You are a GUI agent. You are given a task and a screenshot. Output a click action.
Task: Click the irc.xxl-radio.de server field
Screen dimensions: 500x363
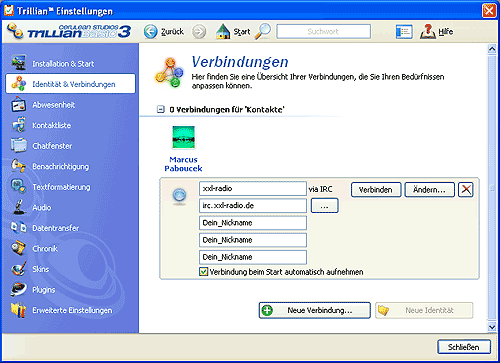coord(253,206)
